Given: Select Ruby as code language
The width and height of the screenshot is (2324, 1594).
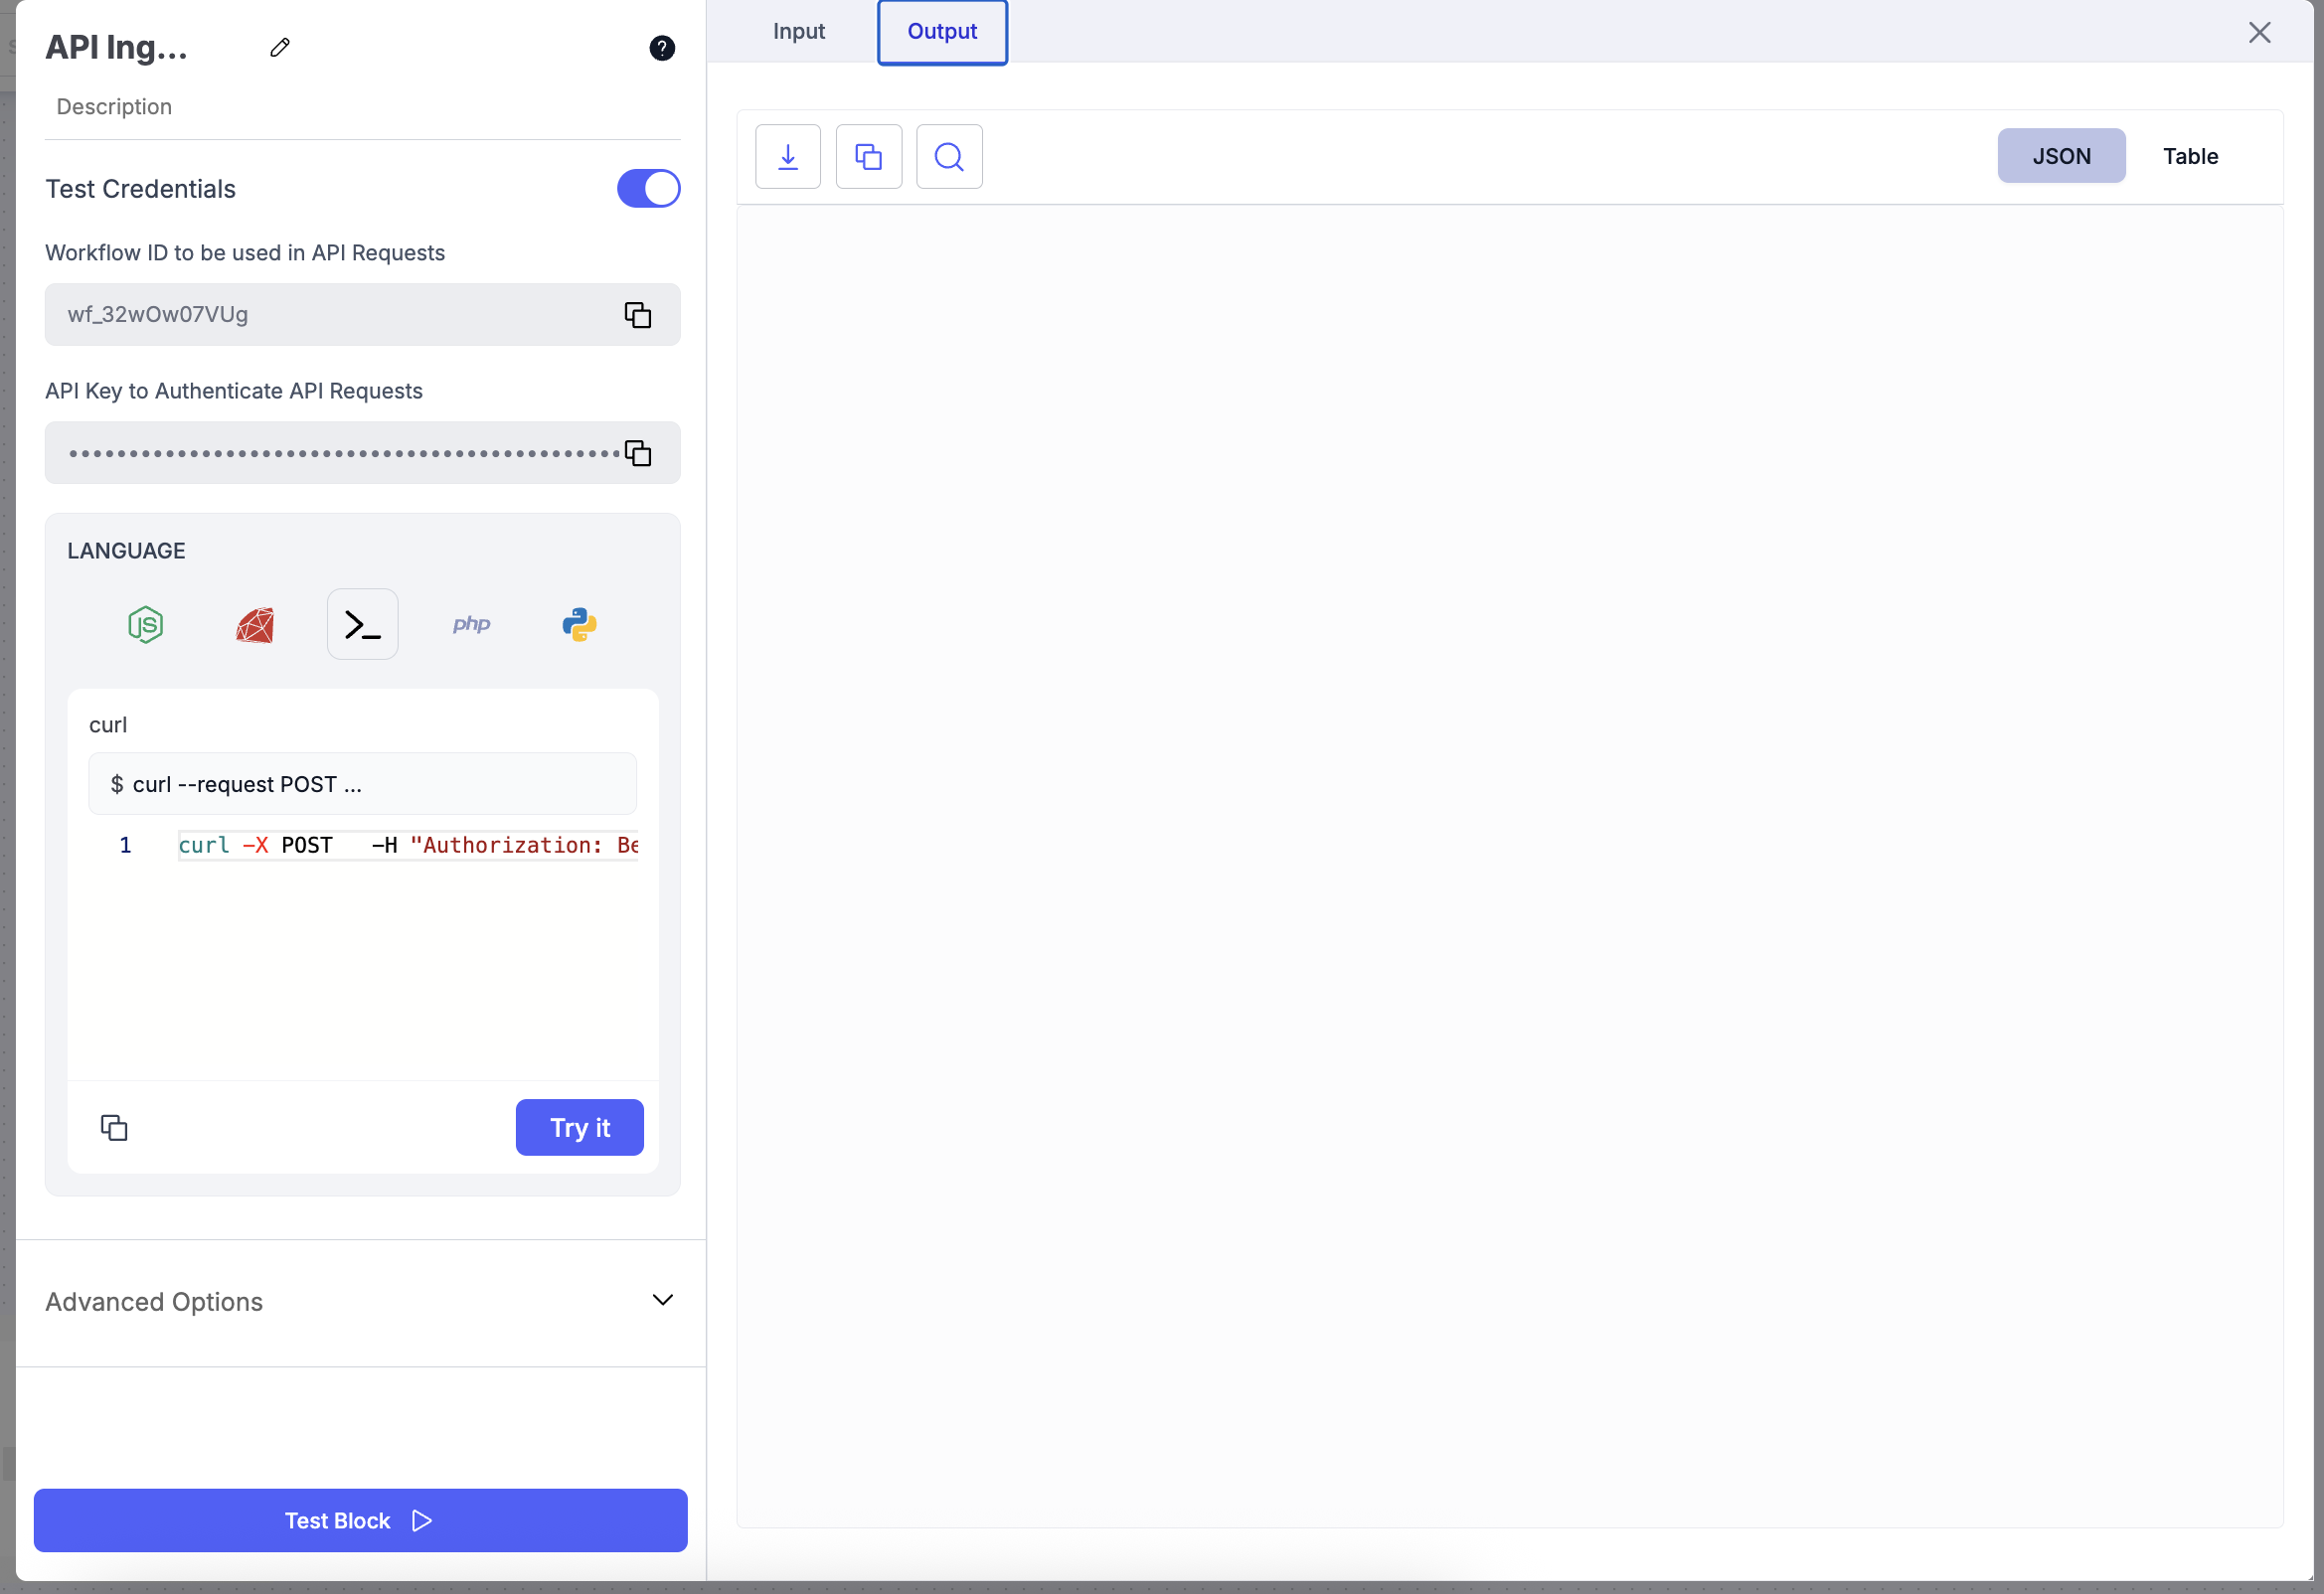Looking at the screenshot, I should point(255,625).
